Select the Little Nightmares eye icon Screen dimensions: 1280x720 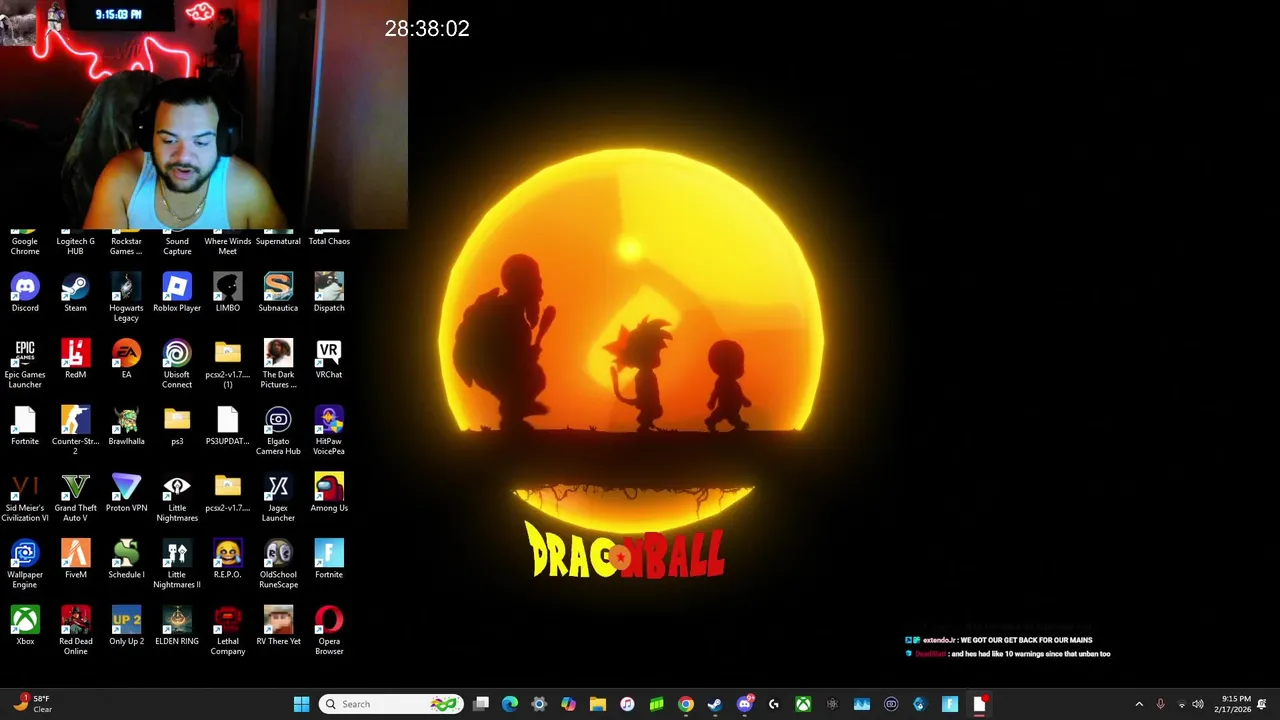point(177,499)
